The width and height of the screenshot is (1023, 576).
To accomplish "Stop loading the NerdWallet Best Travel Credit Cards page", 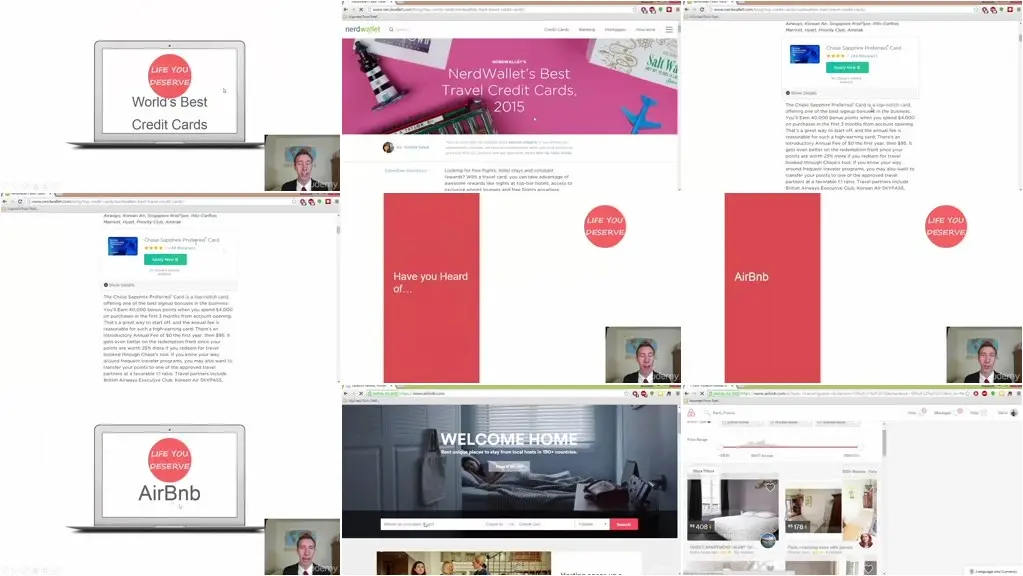I will click(x=361, y=10).
